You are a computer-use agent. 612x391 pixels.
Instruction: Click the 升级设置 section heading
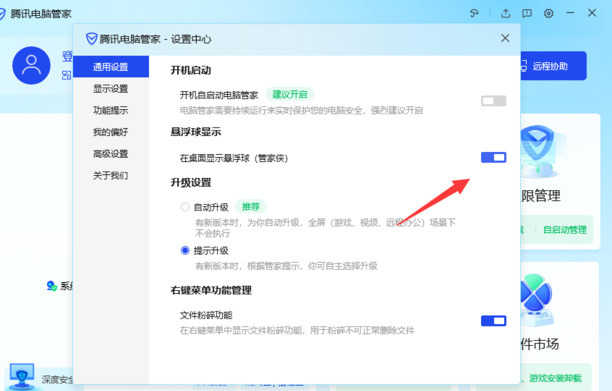[x=191, y=183]
